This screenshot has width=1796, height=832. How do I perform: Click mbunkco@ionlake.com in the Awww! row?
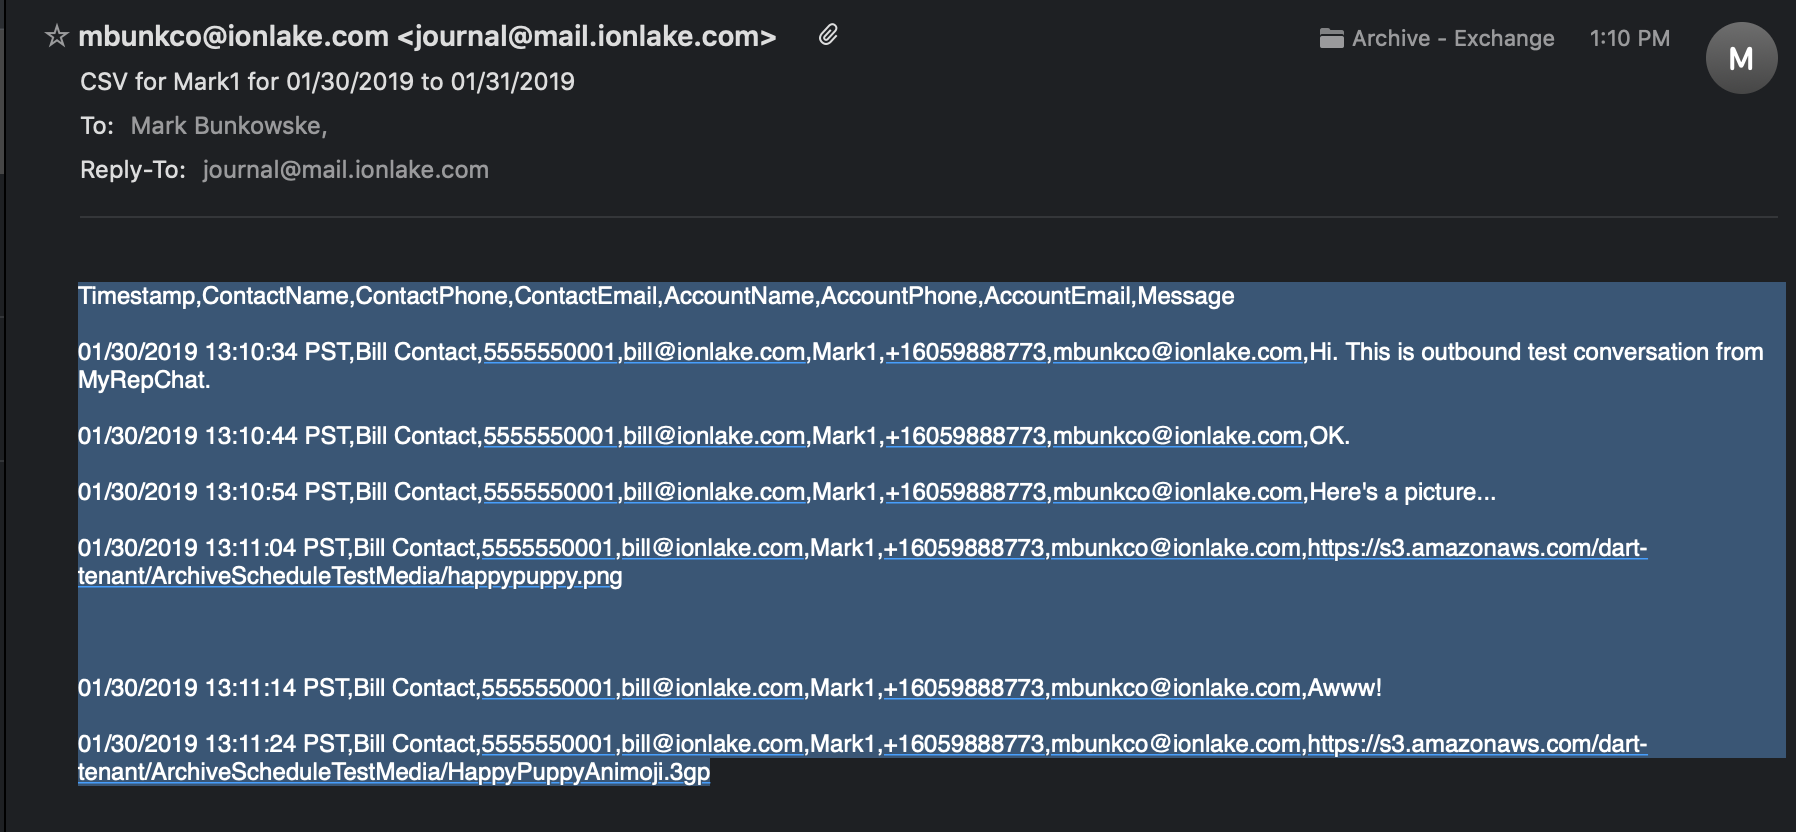1176,688
